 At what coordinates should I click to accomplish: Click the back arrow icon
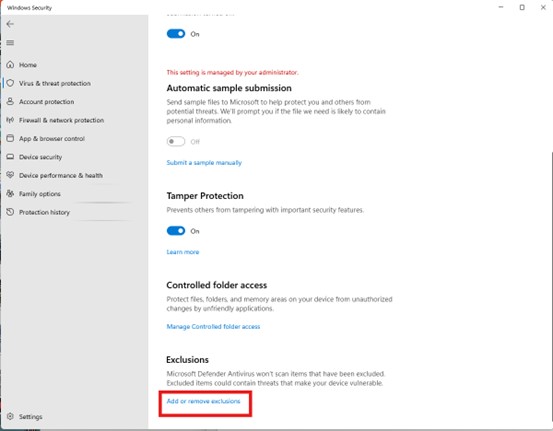click(x=10, y=24)
